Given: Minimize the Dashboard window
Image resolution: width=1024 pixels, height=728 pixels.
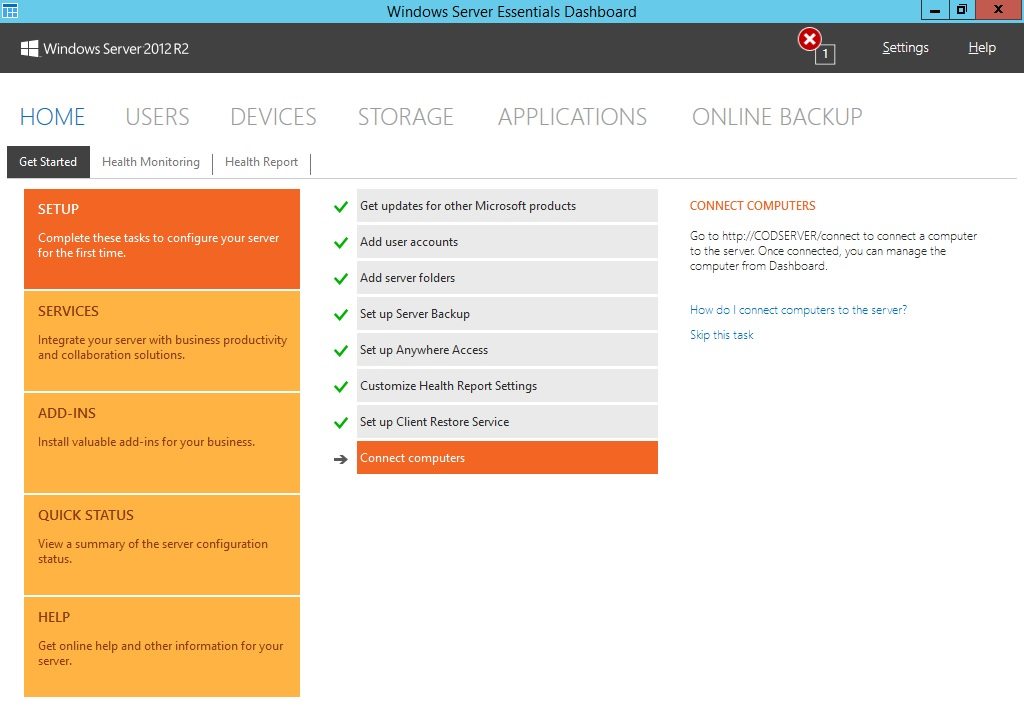Looking at the screenshot, I should point(935,10).
